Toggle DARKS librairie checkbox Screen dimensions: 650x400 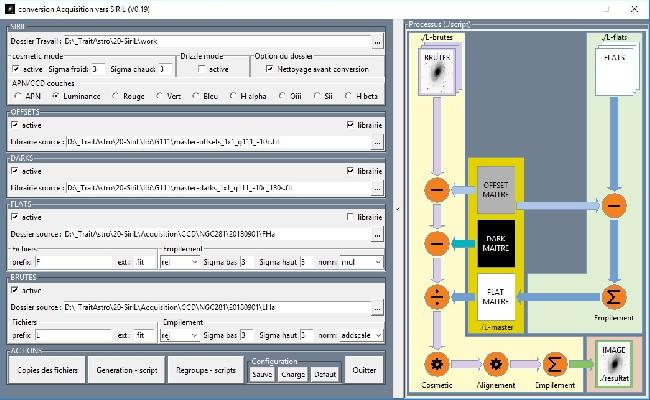click(x=350, y=171)
